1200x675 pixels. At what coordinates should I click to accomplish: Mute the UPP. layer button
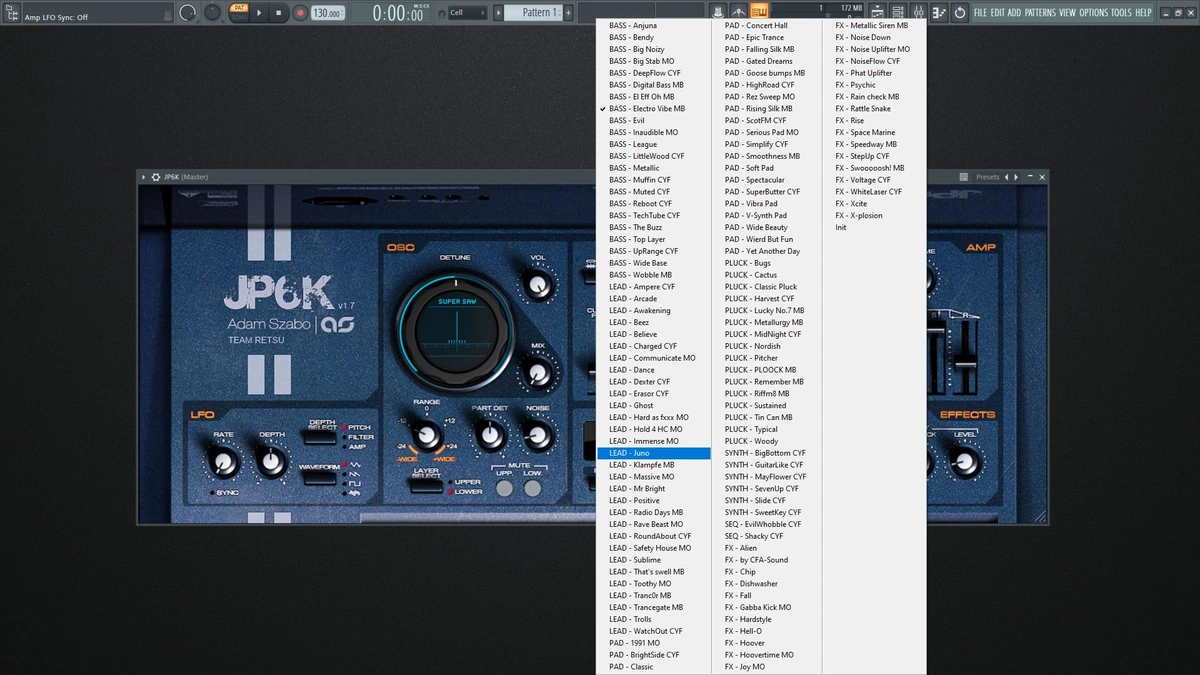pos(505,488)
